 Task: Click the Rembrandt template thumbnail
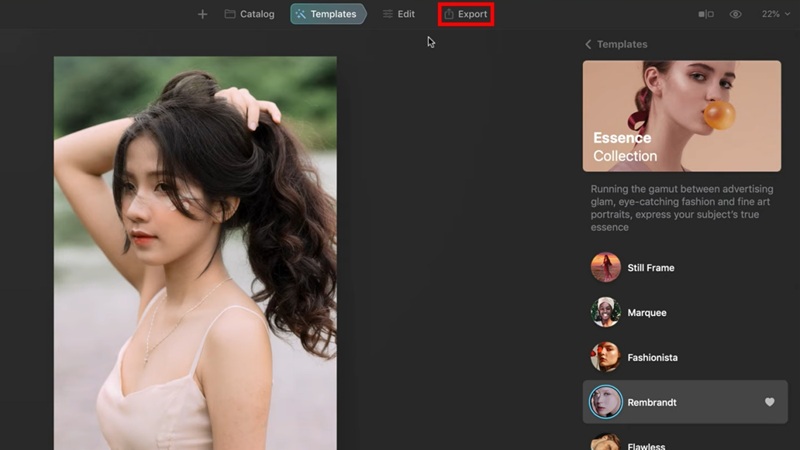[605, 402]
